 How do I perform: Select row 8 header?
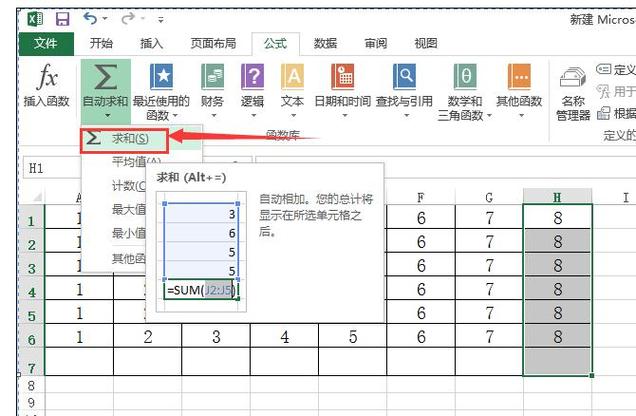[x=32, y=386]
